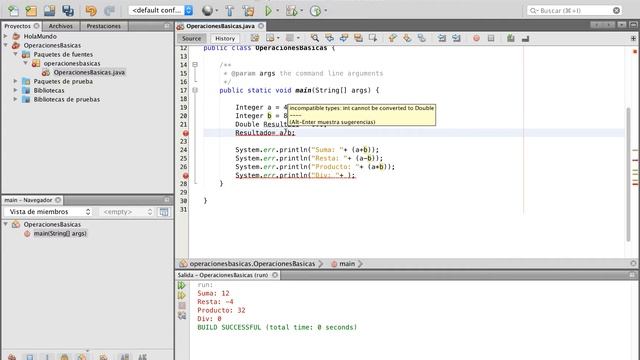
Task: Click the Undo arrow icon
Action: tap(91, 10)
